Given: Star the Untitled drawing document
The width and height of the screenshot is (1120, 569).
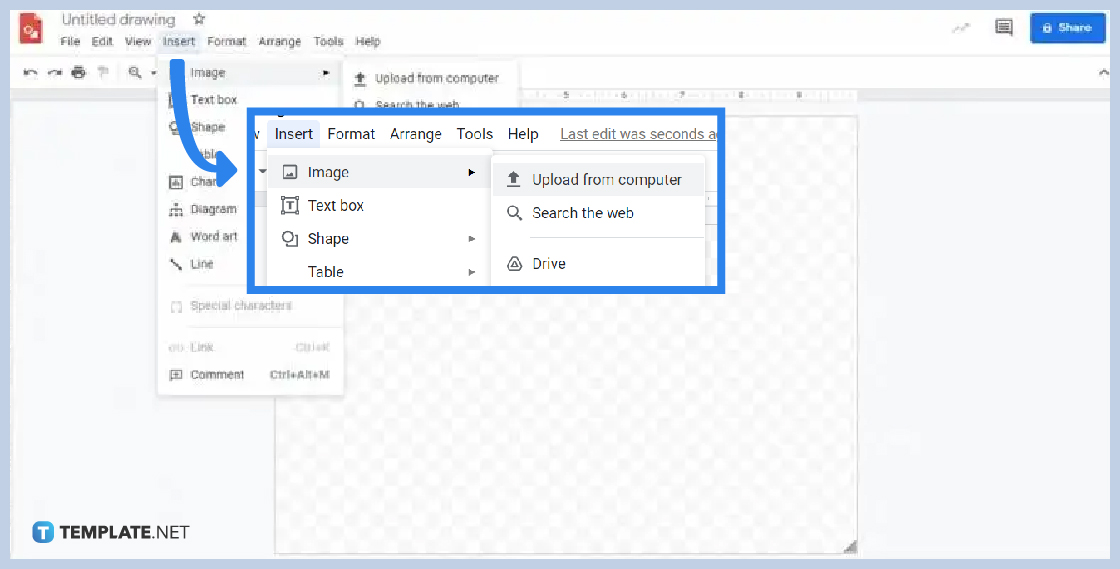Looking at the screenshot, I should pos(199,19).
